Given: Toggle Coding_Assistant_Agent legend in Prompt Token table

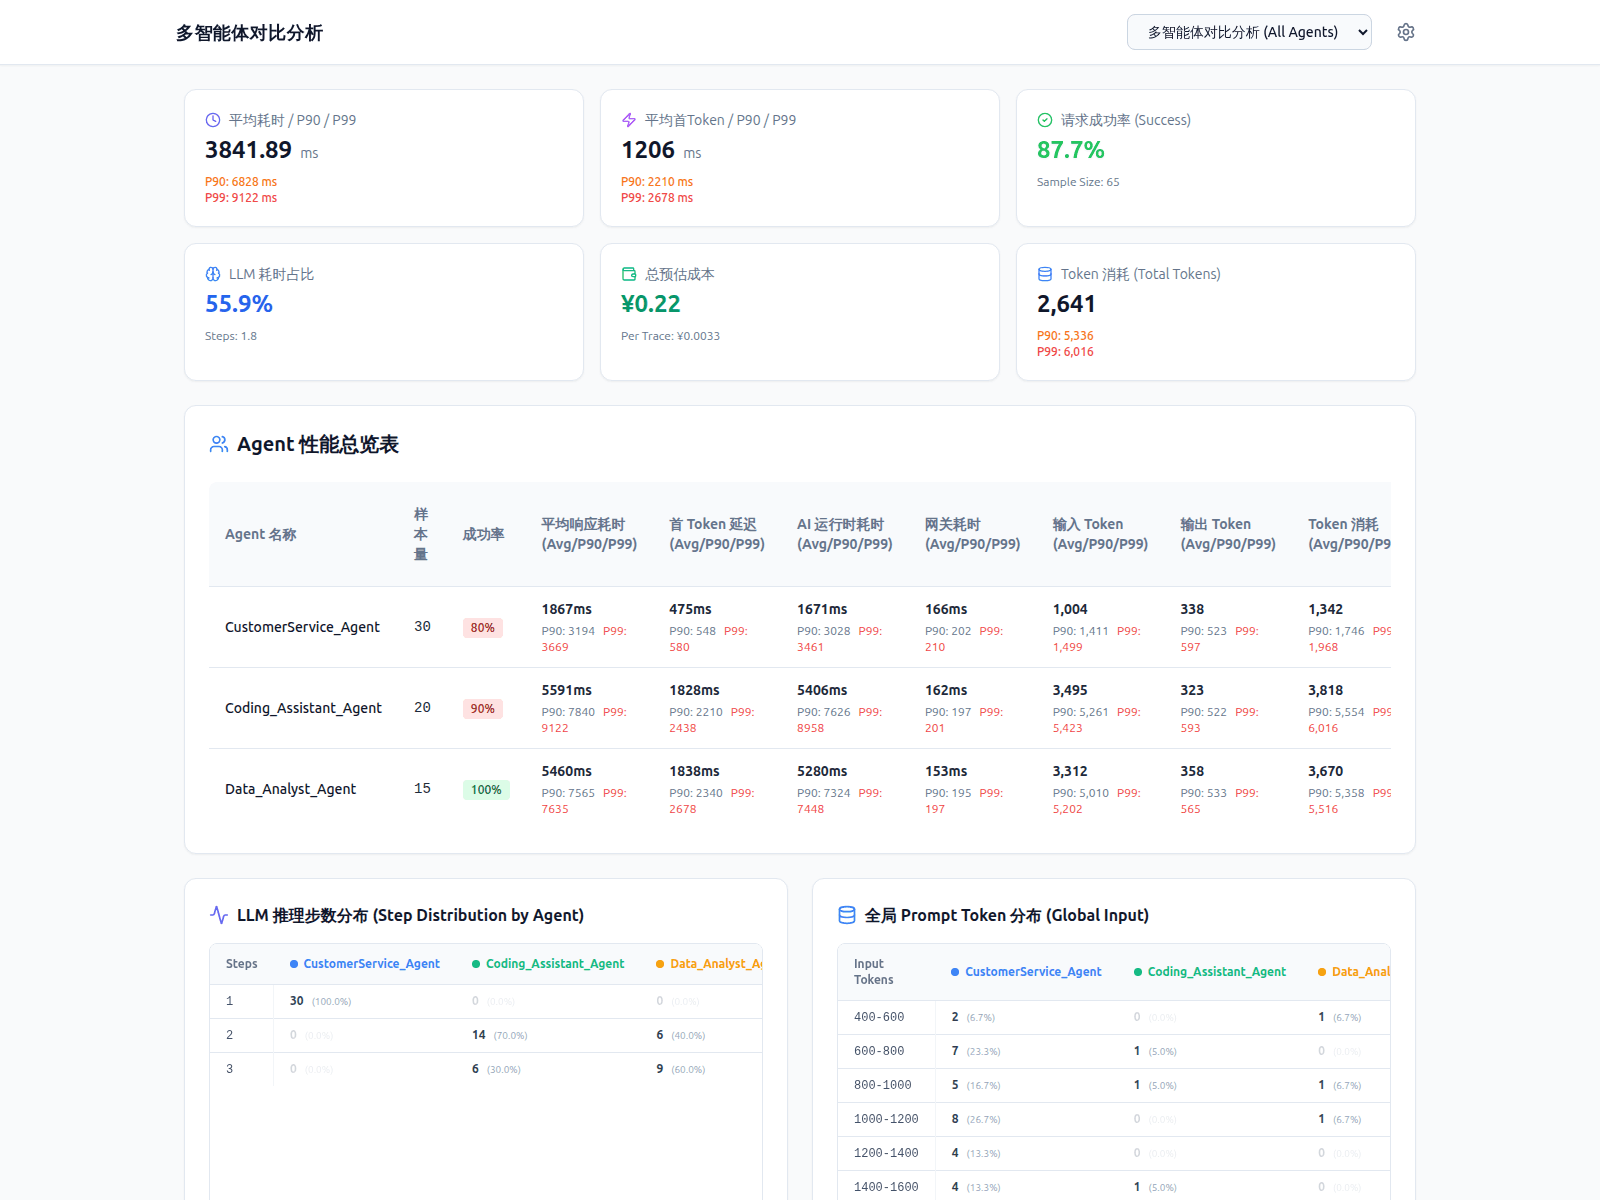Looking at the screenshot, I should tap(1210, 972).
